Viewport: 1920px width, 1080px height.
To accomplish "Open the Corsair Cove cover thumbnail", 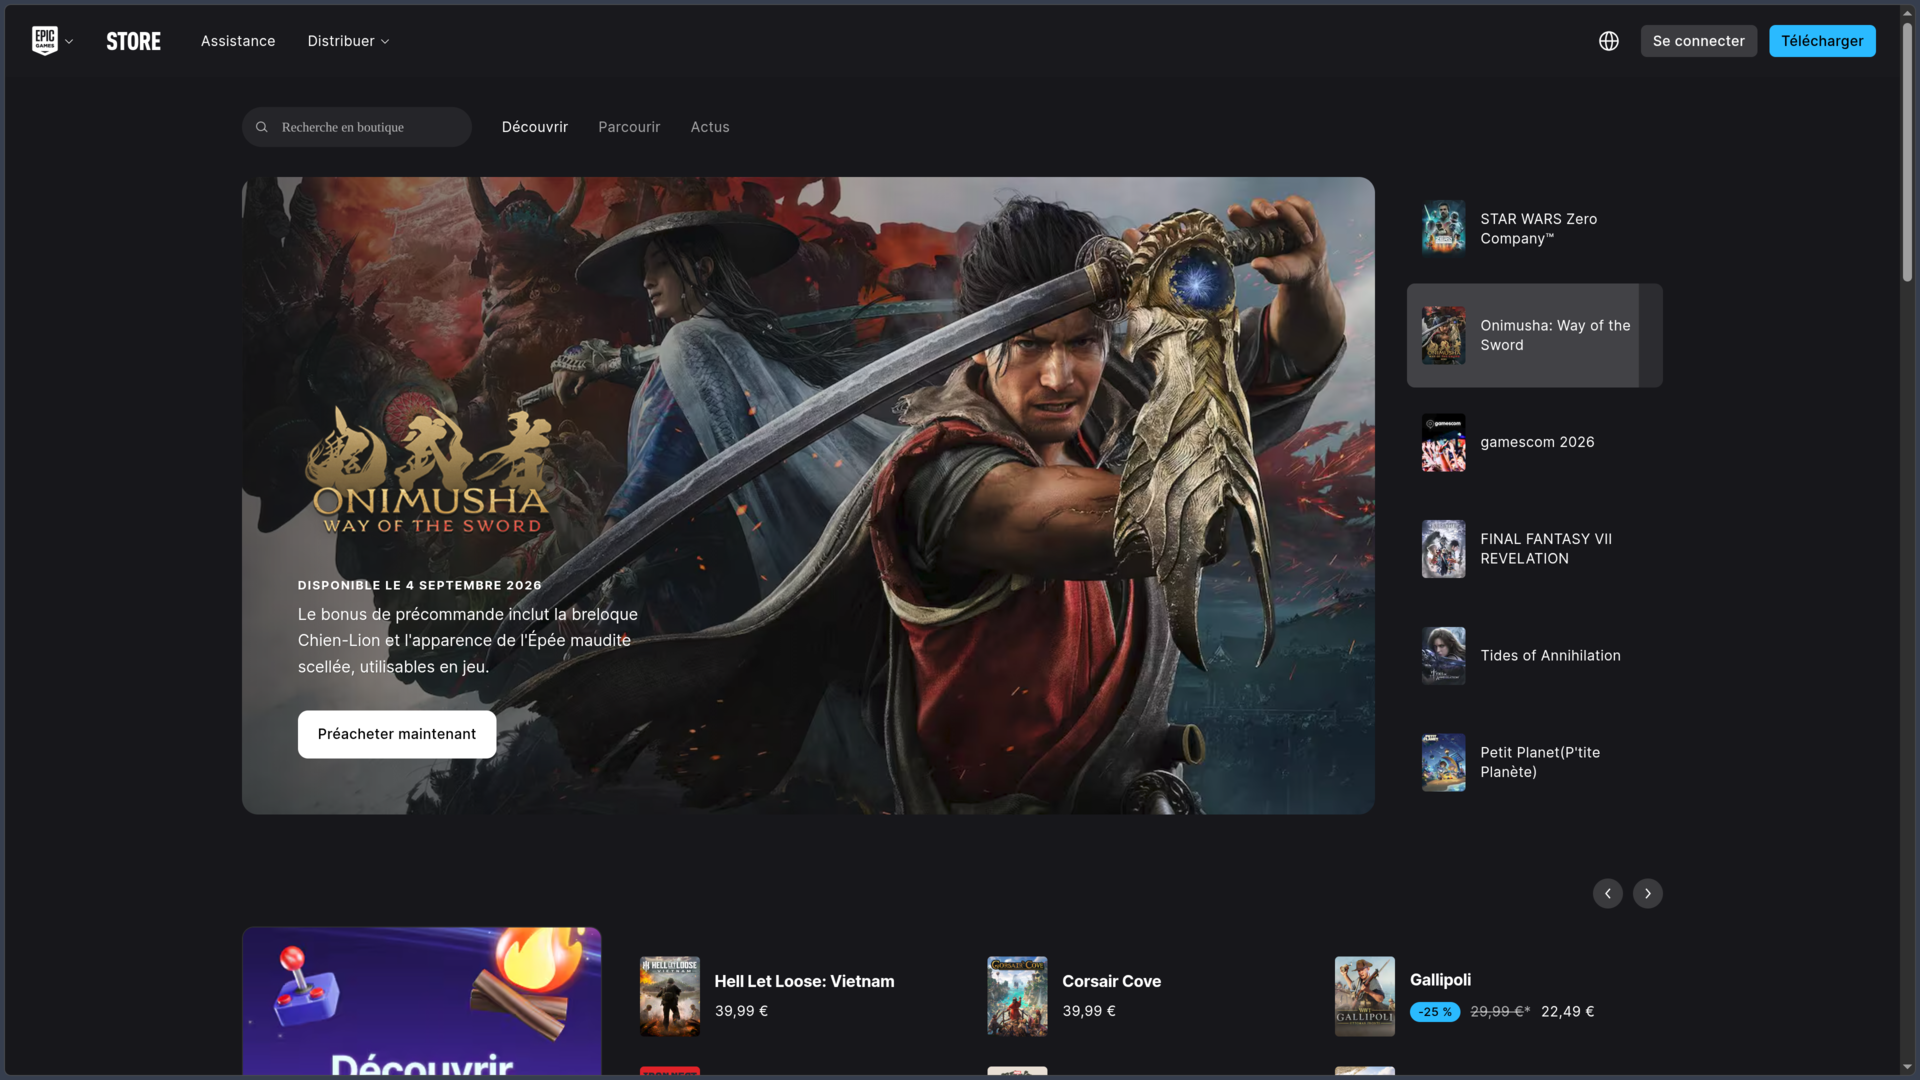I will pyautogui.click(x=1017, y=996).
